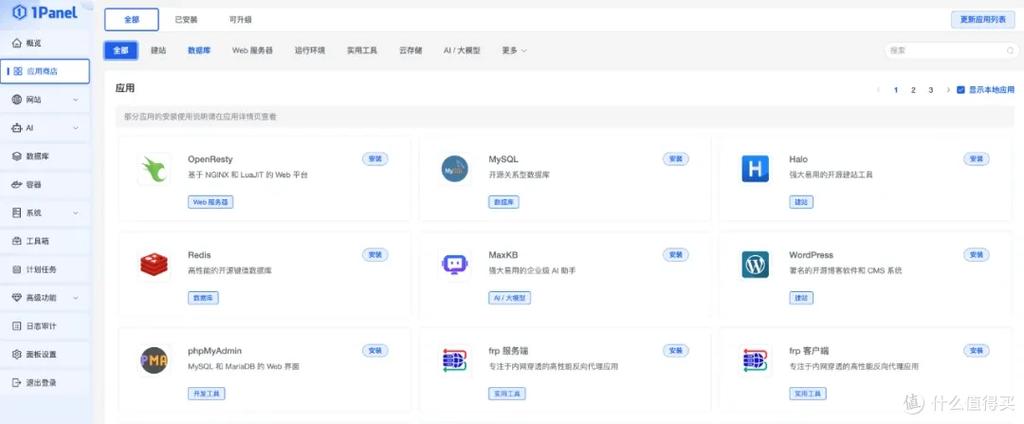1024x424 pixels.
Task: Click 安装 for Halo
Action: click(x=976, y=159)
